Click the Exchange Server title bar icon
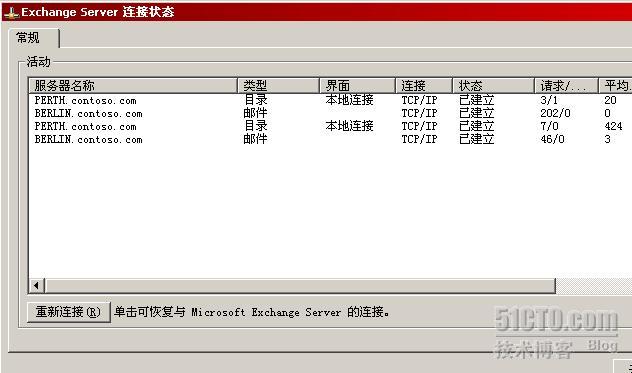This screenshot has width=632, height=373. point(11,12)
